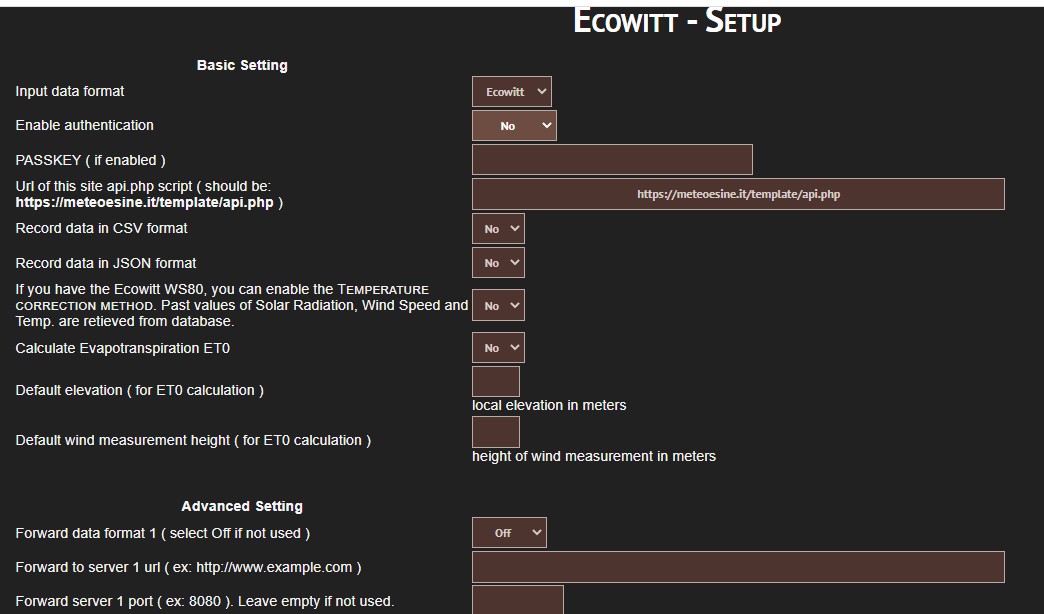Click the 'Enable authentication' label

(x=85, y=125)
